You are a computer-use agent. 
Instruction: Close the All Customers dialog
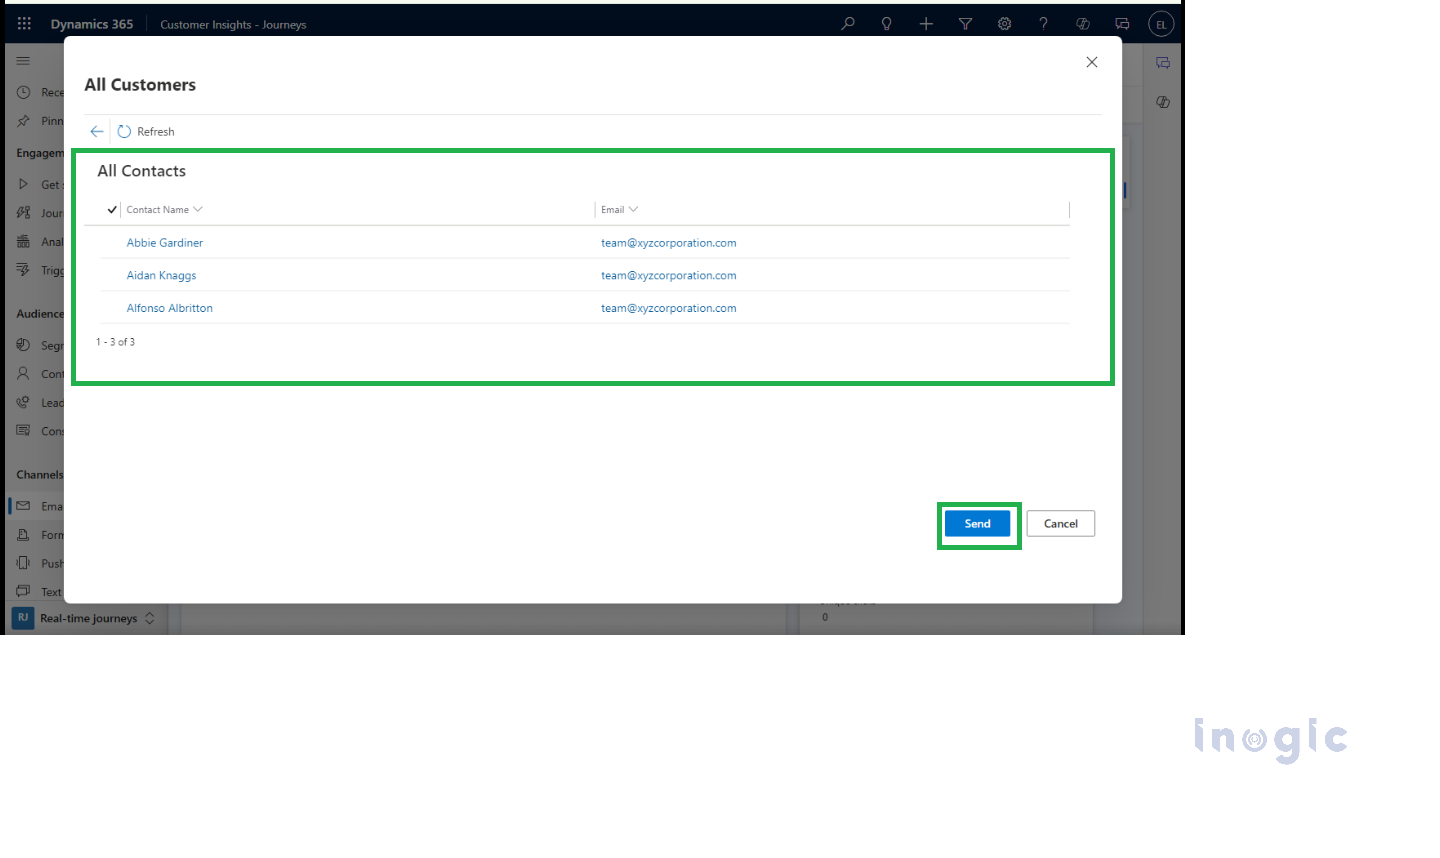point(1092,62)
